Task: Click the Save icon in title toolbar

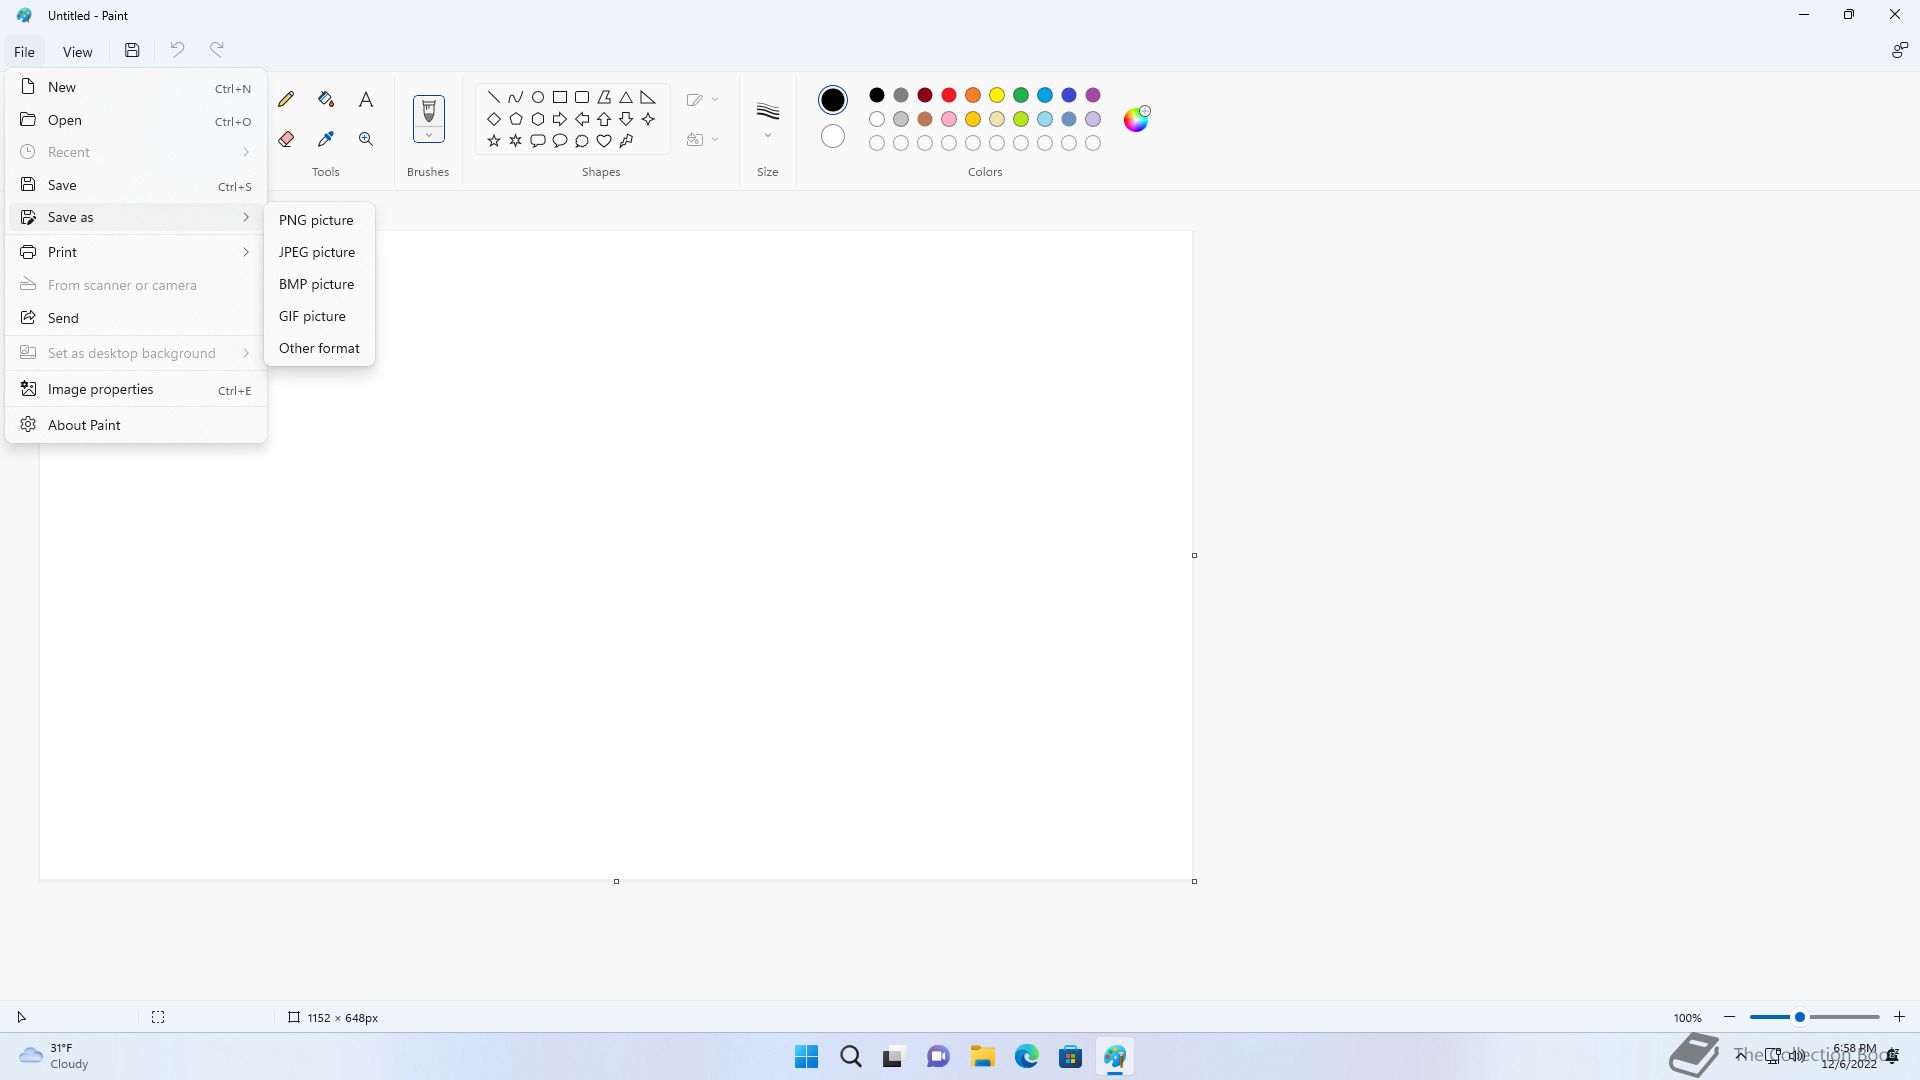Action: click(x=132, y=50)
